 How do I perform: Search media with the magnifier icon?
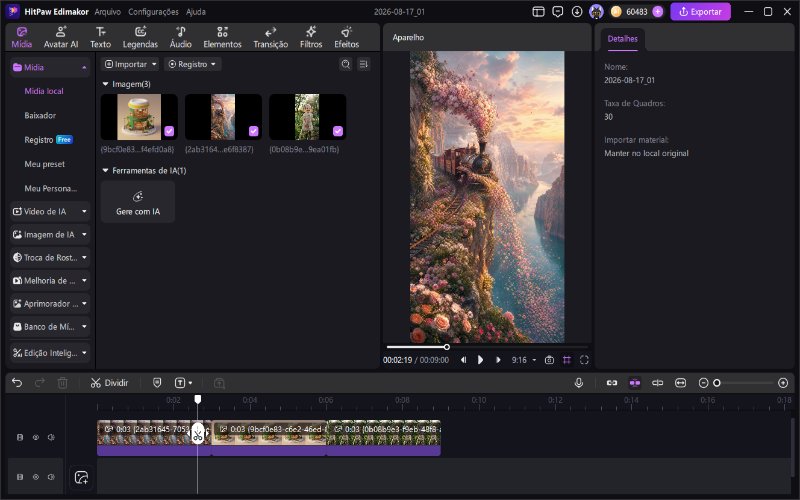(x=345, y=64)
